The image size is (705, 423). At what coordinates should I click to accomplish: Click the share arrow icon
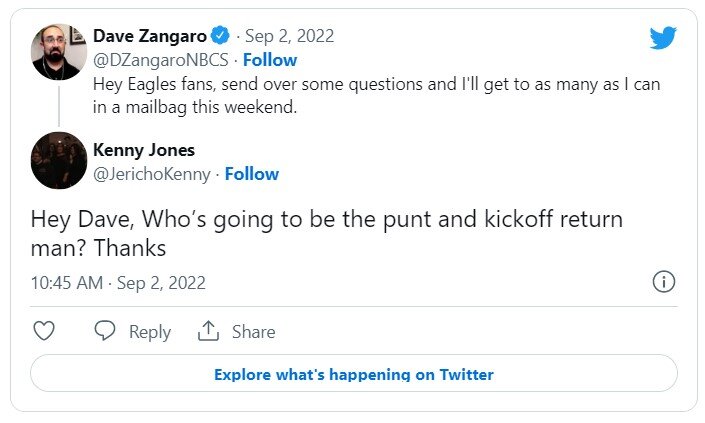point(208,331)
